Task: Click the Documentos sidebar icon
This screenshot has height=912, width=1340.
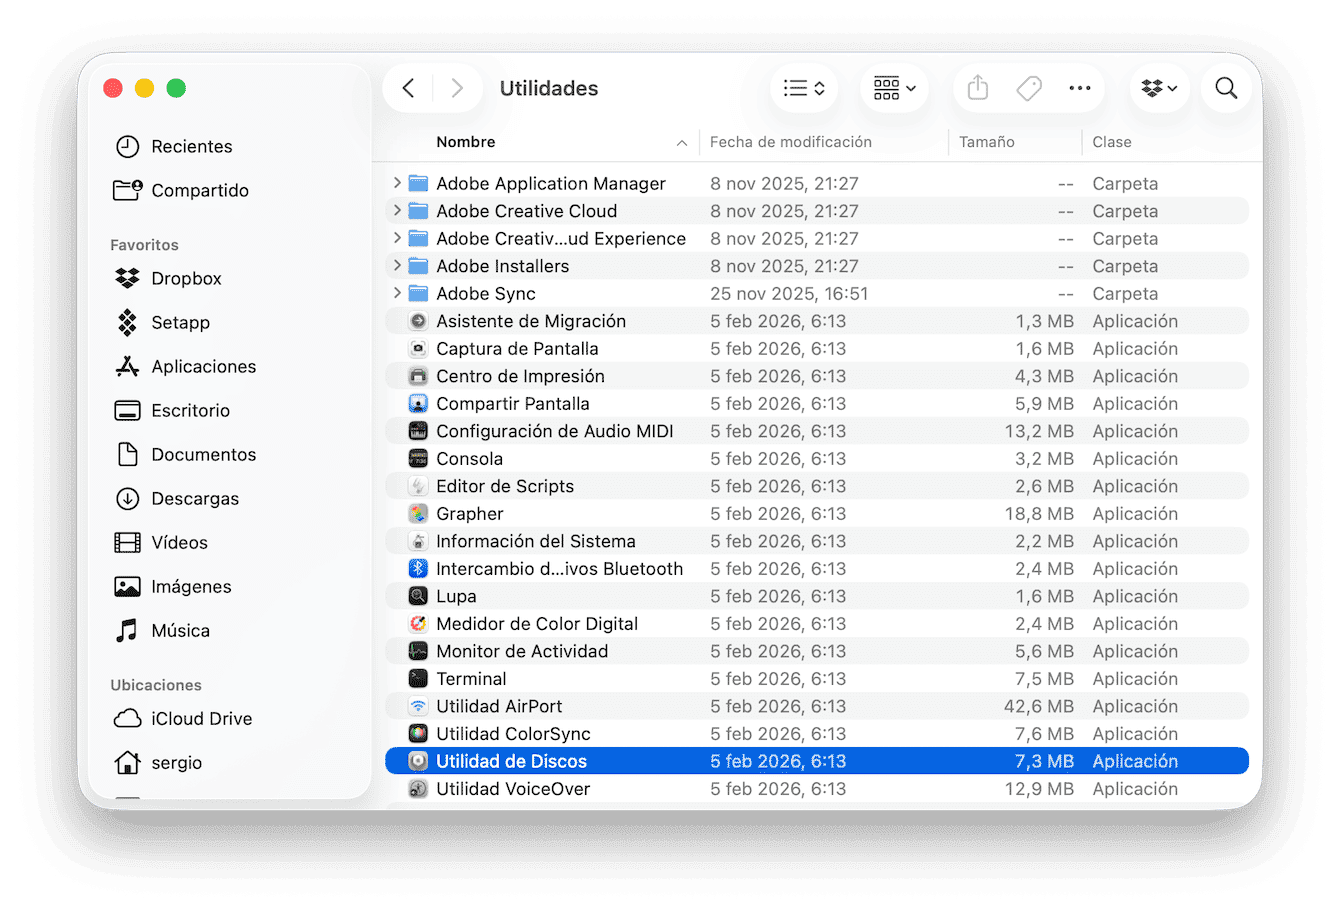Action: [127, 454]
